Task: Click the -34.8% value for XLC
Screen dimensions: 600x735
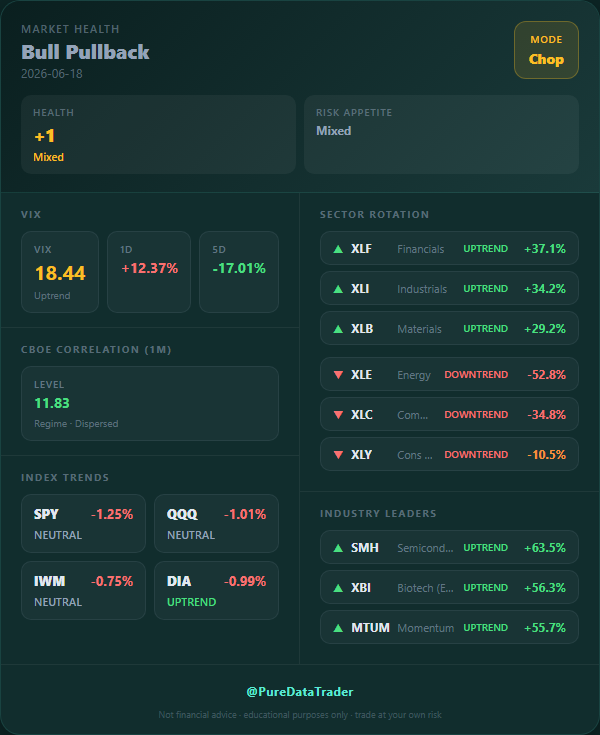Action: point(547,414)
